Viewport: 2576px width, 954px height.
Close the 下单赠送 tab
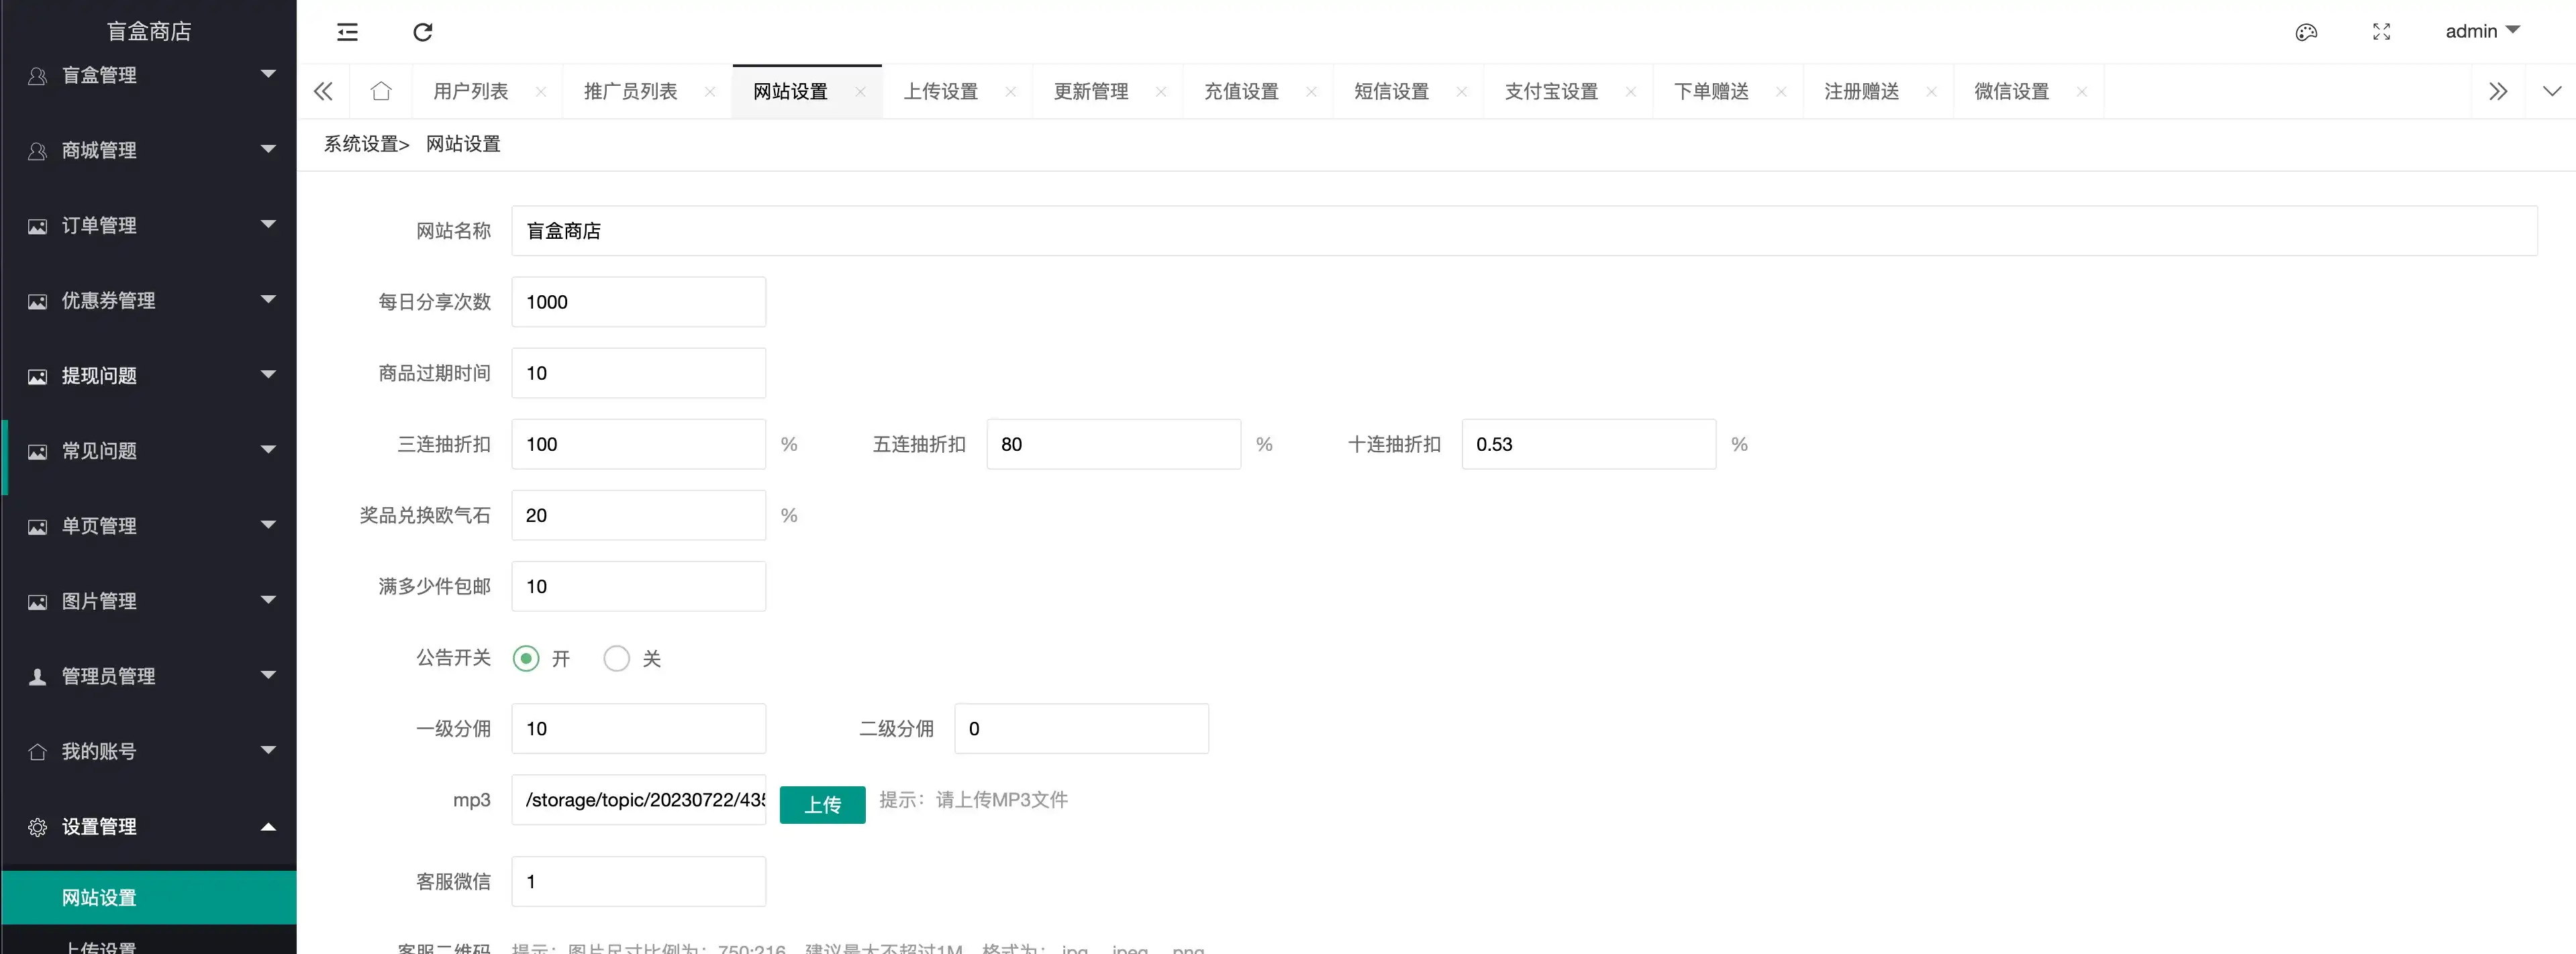pos(1781,91)
